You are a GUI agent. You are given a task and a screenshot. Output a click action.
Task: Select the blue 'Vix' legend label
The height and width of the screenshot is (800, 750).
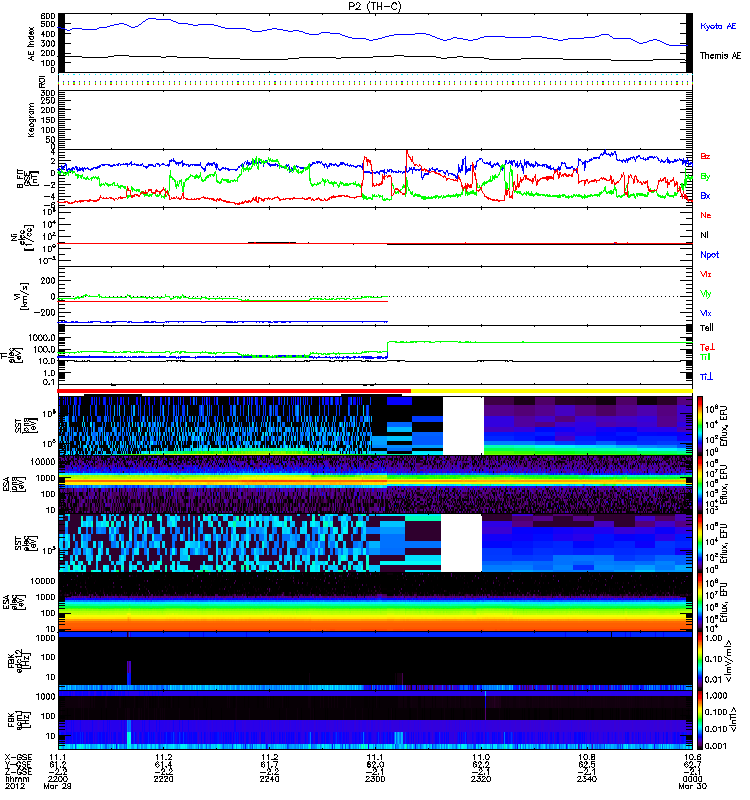point(705,313)
